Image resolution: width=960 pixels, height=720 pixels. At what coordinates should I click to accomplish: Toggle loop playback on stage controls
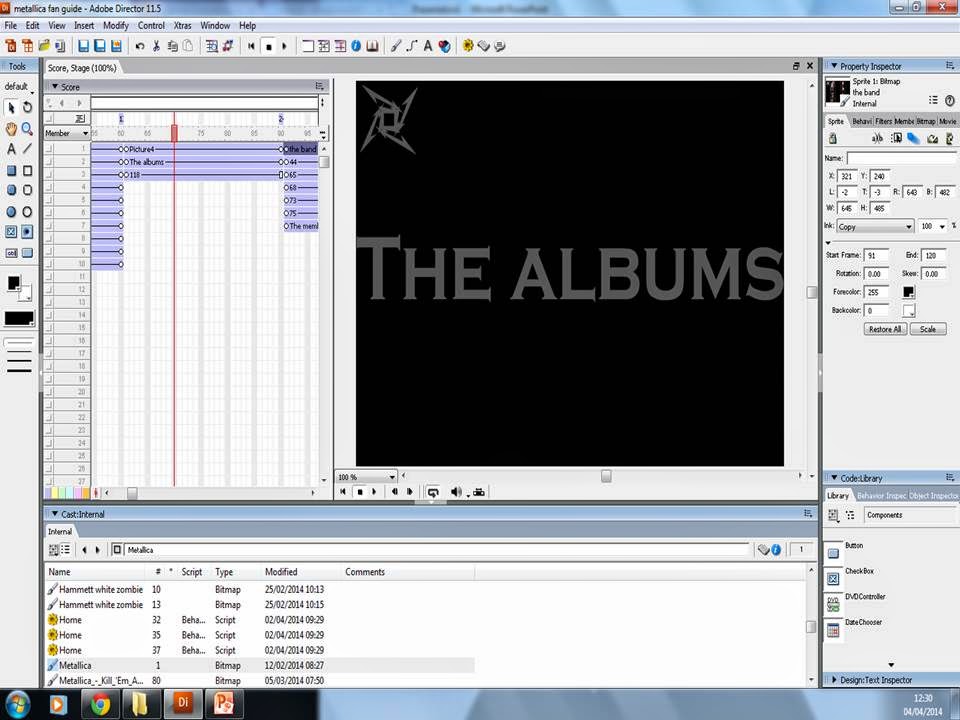tap(433, 492)
